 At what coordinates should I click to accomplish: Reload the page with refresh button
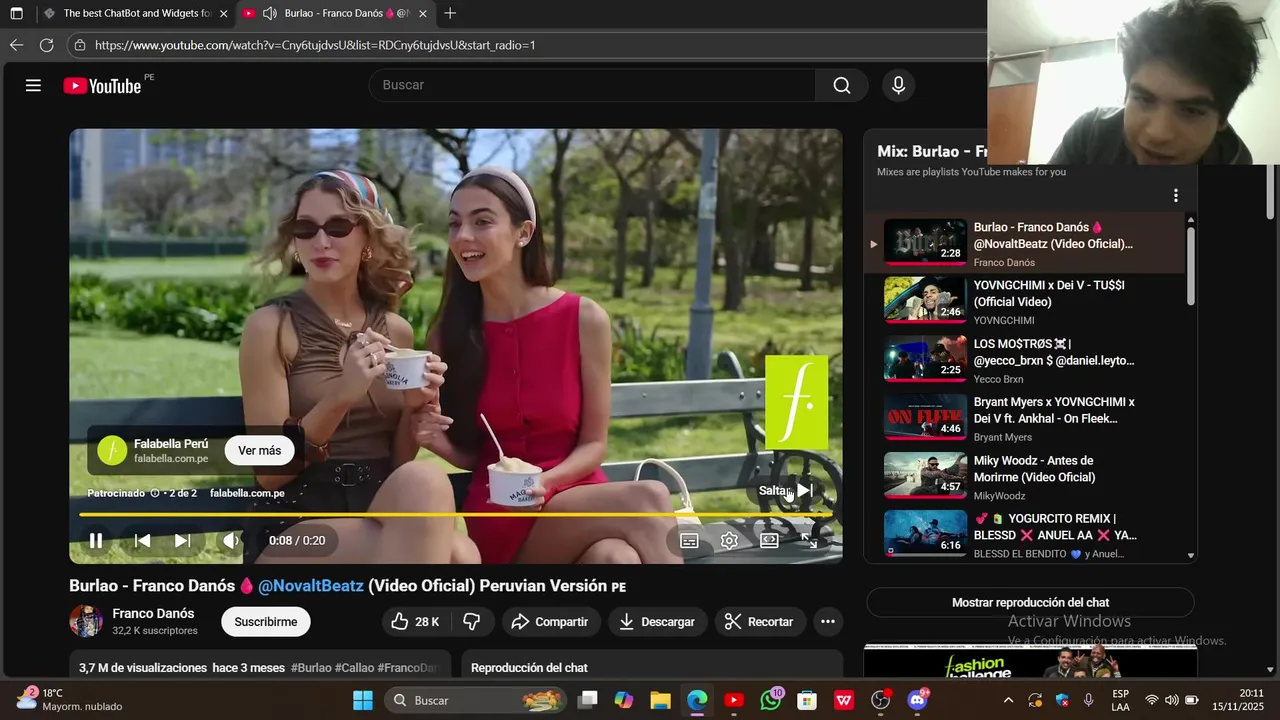[46, 45]
